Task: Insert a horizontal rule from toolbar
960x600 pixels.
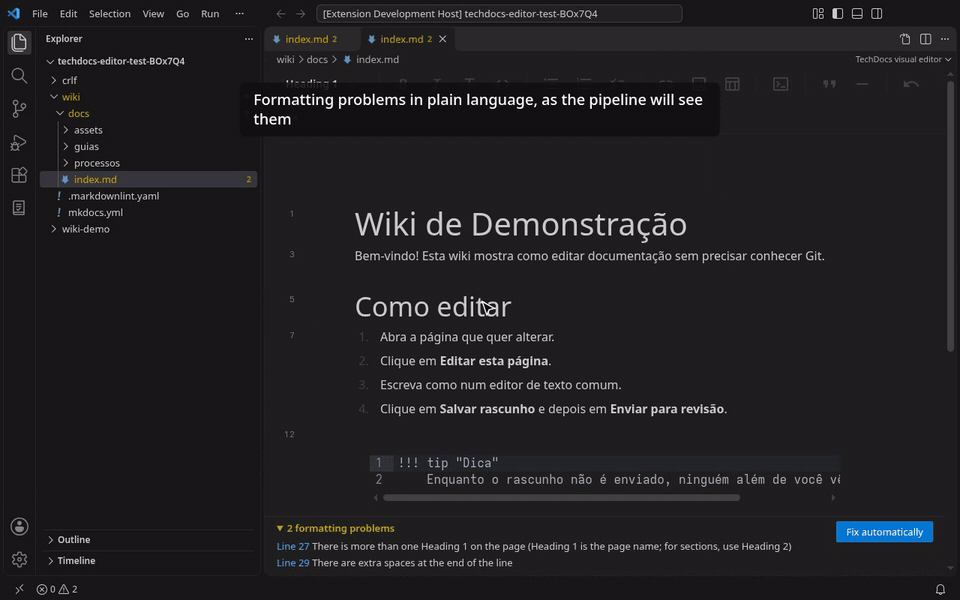Action: point(863,84)
